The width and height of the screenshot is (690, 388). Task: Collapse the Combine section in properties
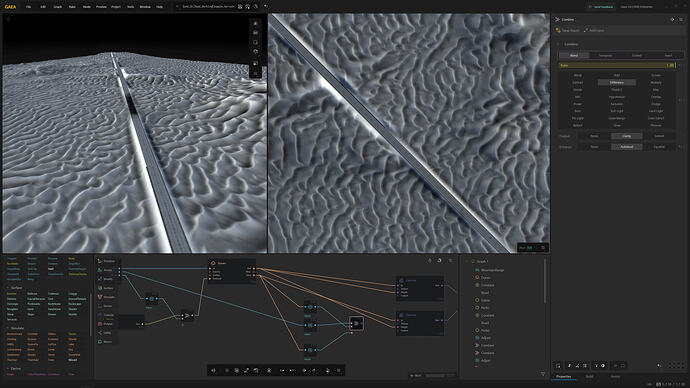(x=559, y=44)
